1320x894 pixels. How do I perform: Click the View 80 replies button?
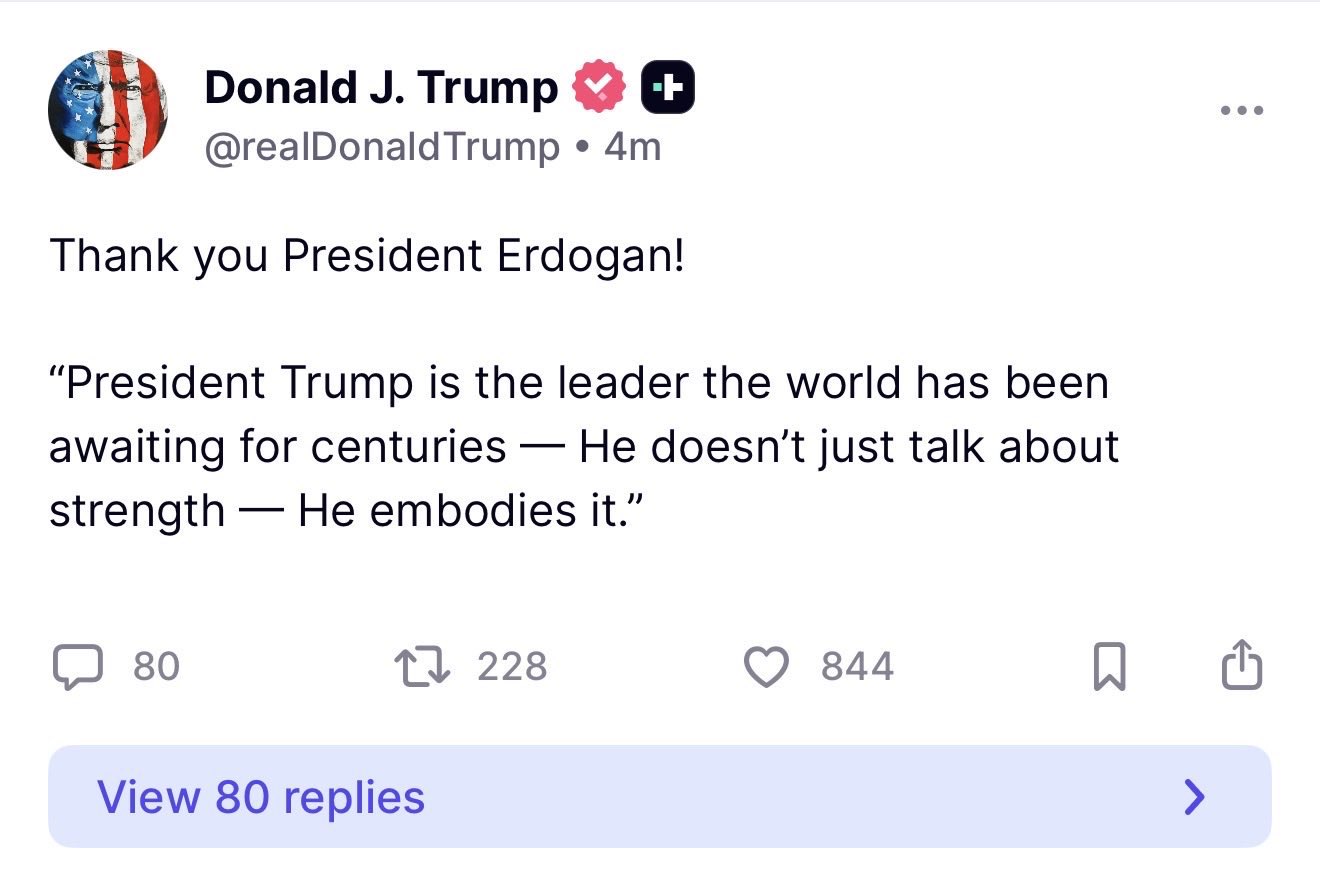(x=660, y=796)
